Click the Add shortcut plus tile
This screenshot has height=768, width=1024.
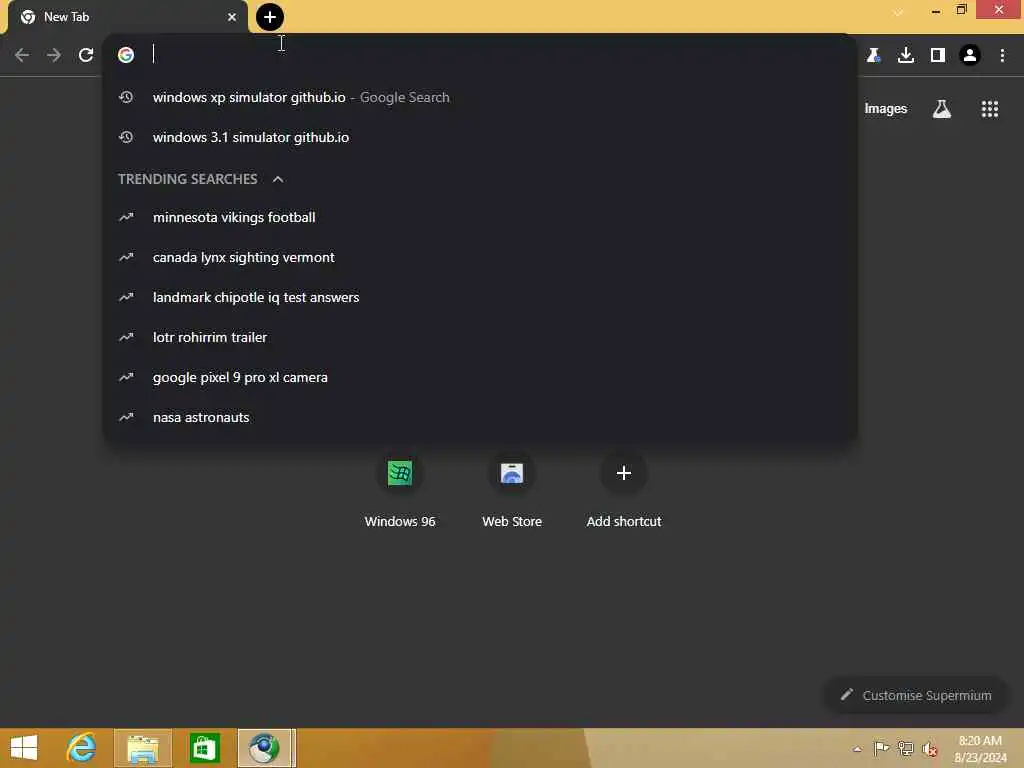624,490
